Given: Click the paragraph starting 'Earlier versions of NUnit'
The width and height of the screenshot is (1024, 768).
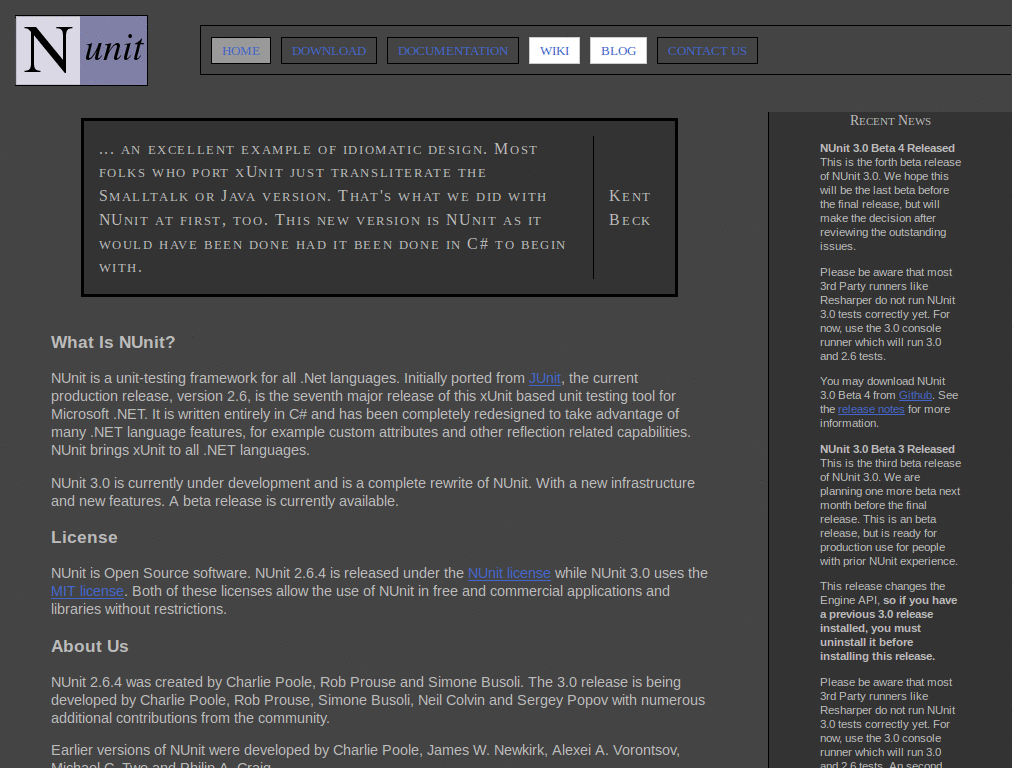Looking at the screenshot, I should 366,756.
